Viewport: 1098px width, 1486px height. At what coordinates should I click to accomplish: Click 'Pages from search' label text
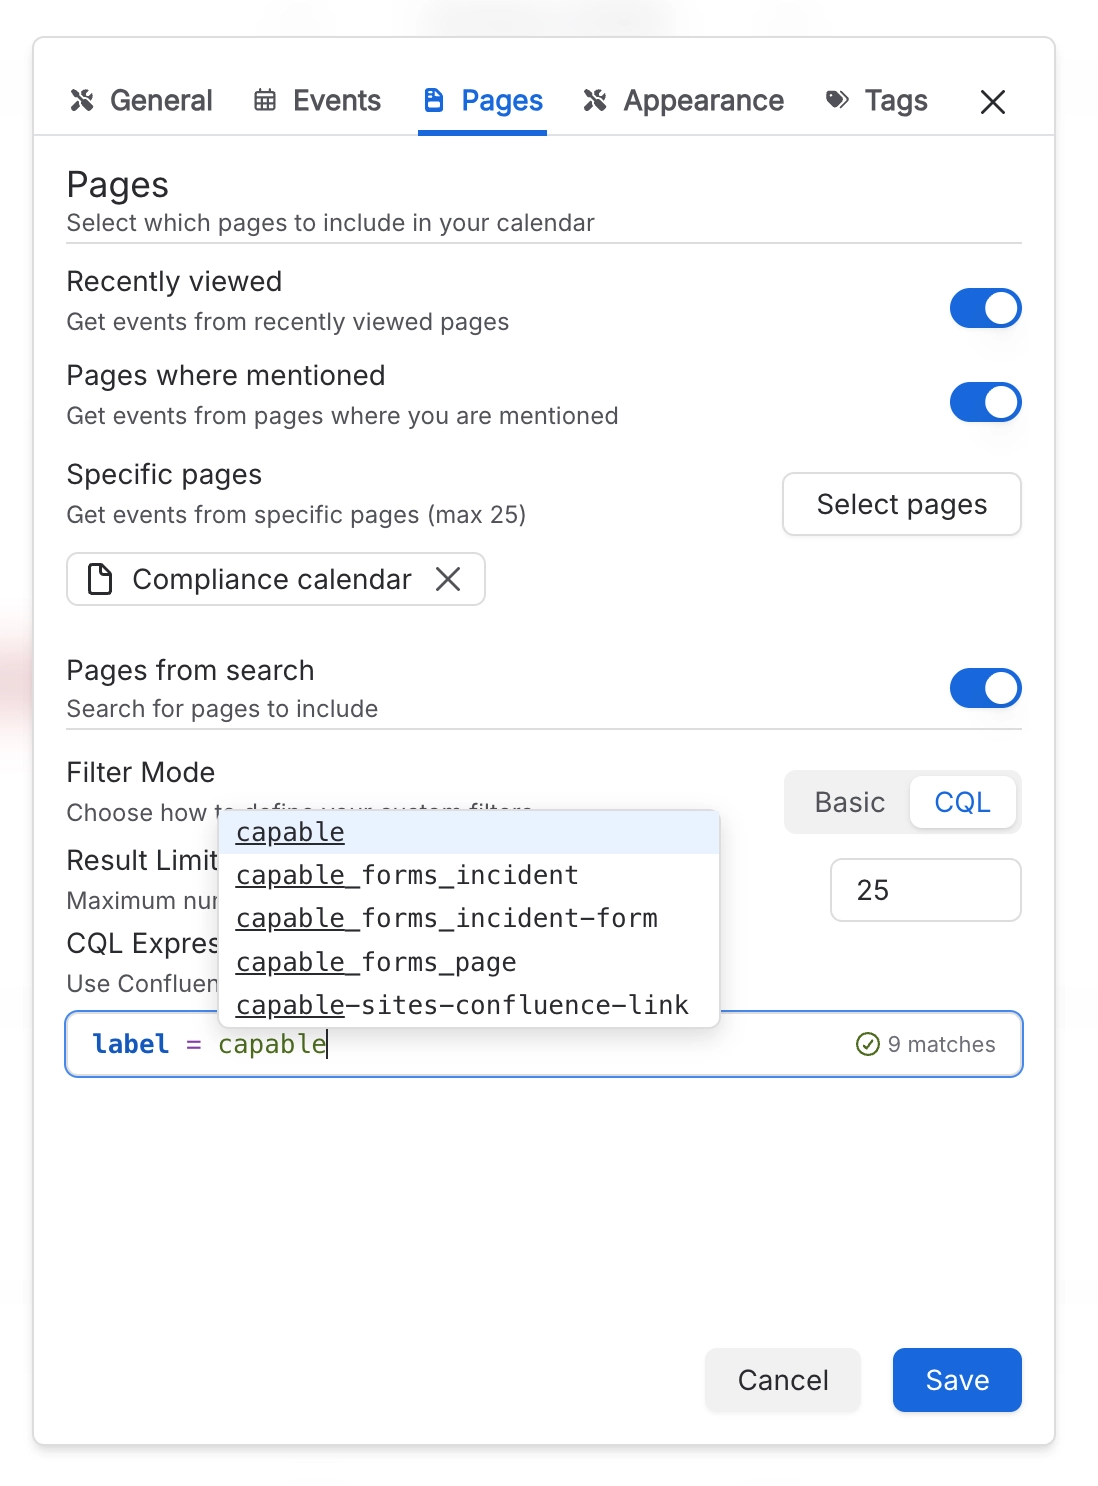190,670
